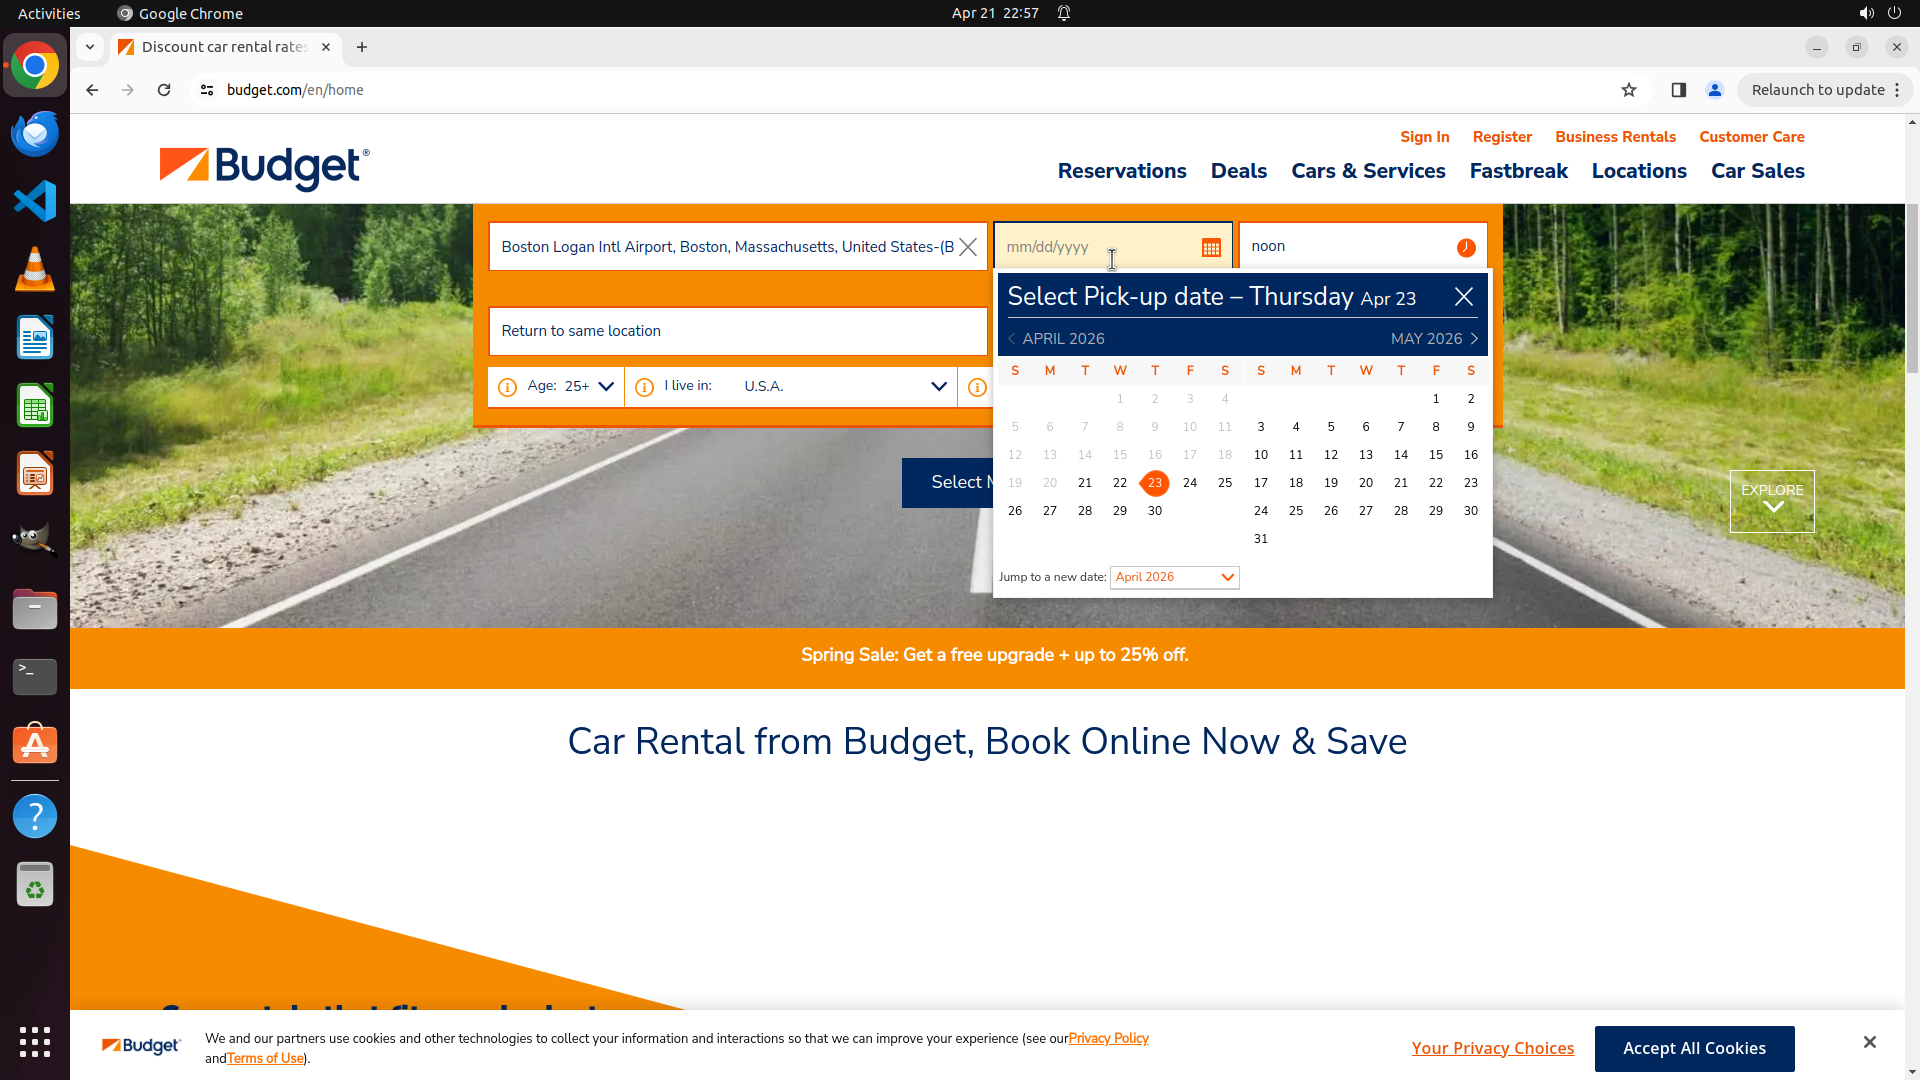Dismiss the cookie banner with the X
This screenshot has height=1080, width=1920.
coord(1869,1042)
